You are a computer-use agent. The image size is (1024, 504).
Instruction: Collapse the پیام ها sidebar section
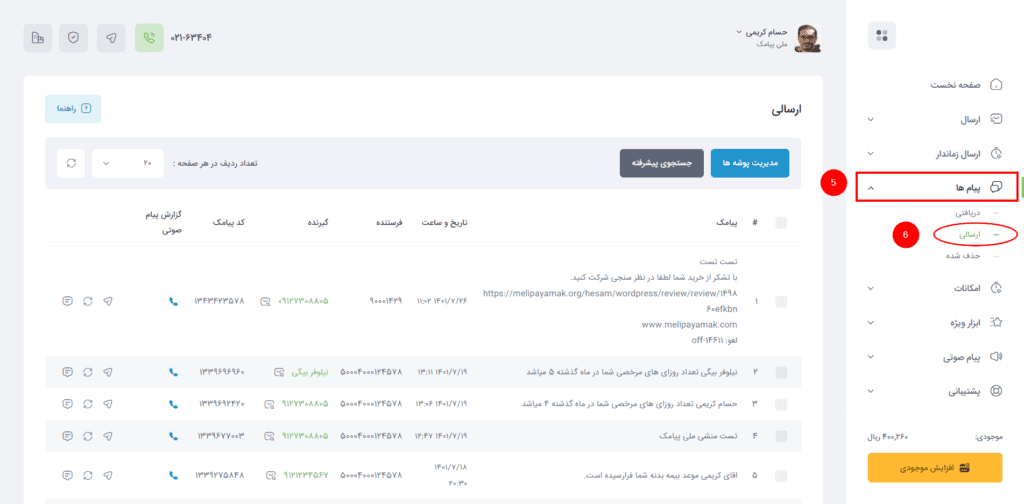tap(936, 187)
